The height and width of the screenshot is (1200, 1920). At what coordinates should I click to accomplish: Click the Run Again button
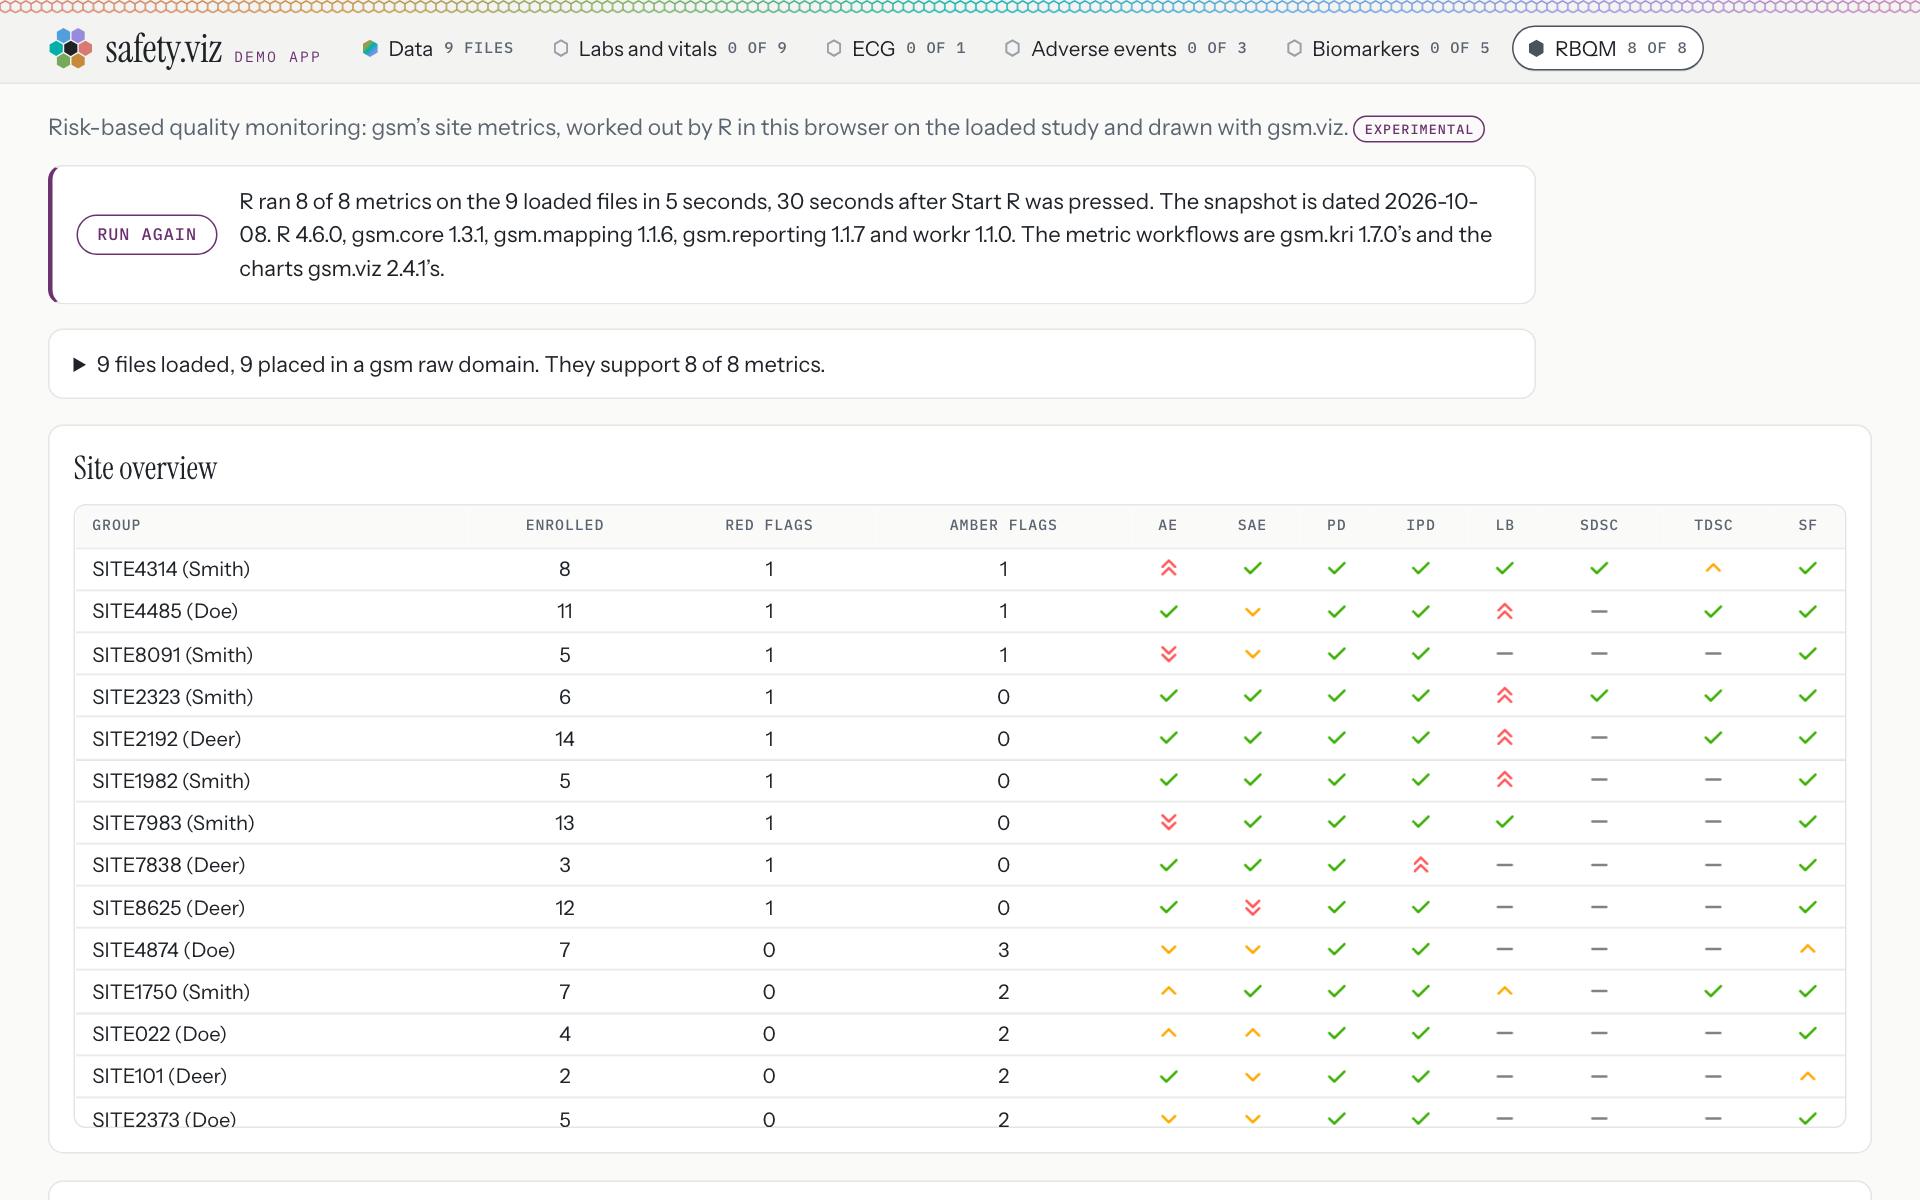click(147, 234)
